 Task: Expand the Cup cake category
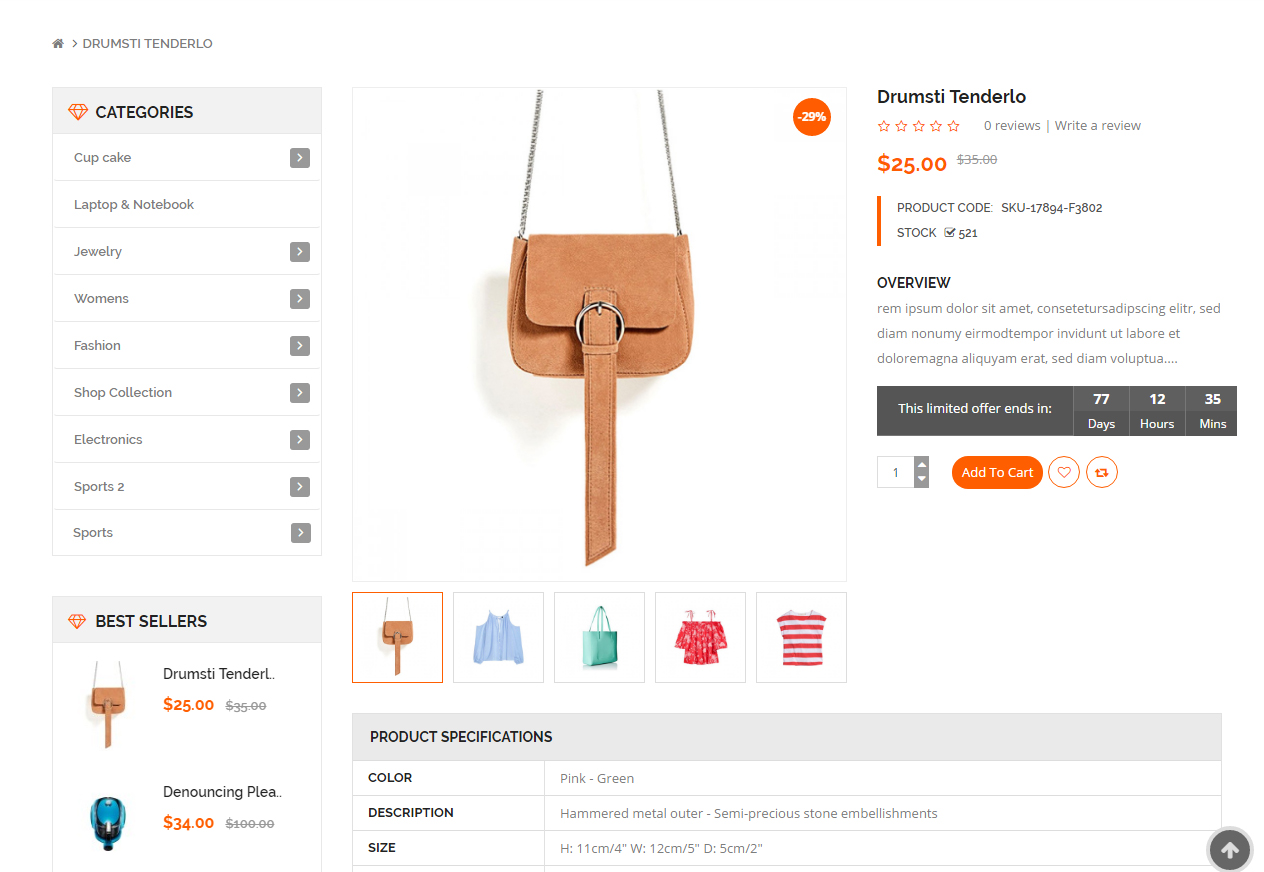300,158
